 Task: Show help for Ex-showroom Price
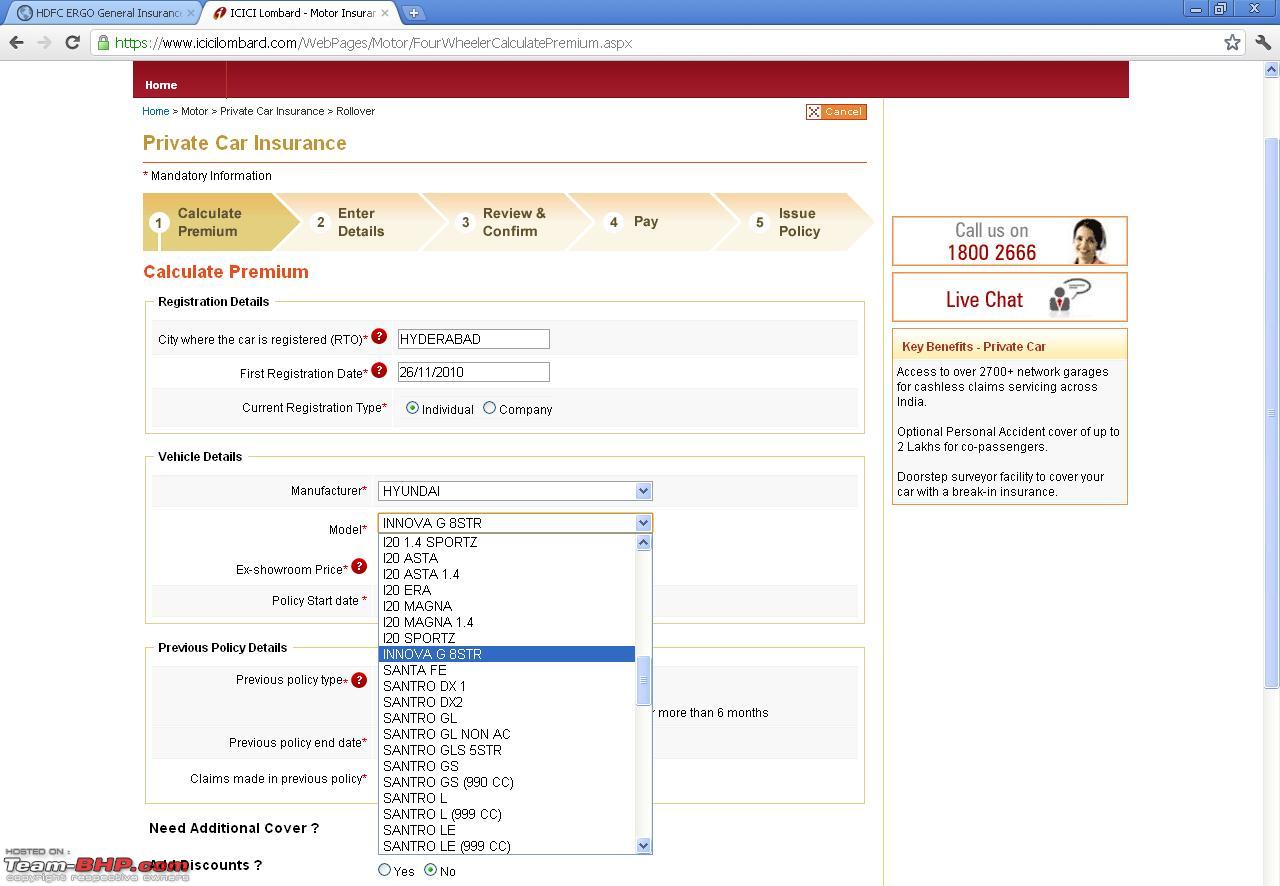[359, 567]
